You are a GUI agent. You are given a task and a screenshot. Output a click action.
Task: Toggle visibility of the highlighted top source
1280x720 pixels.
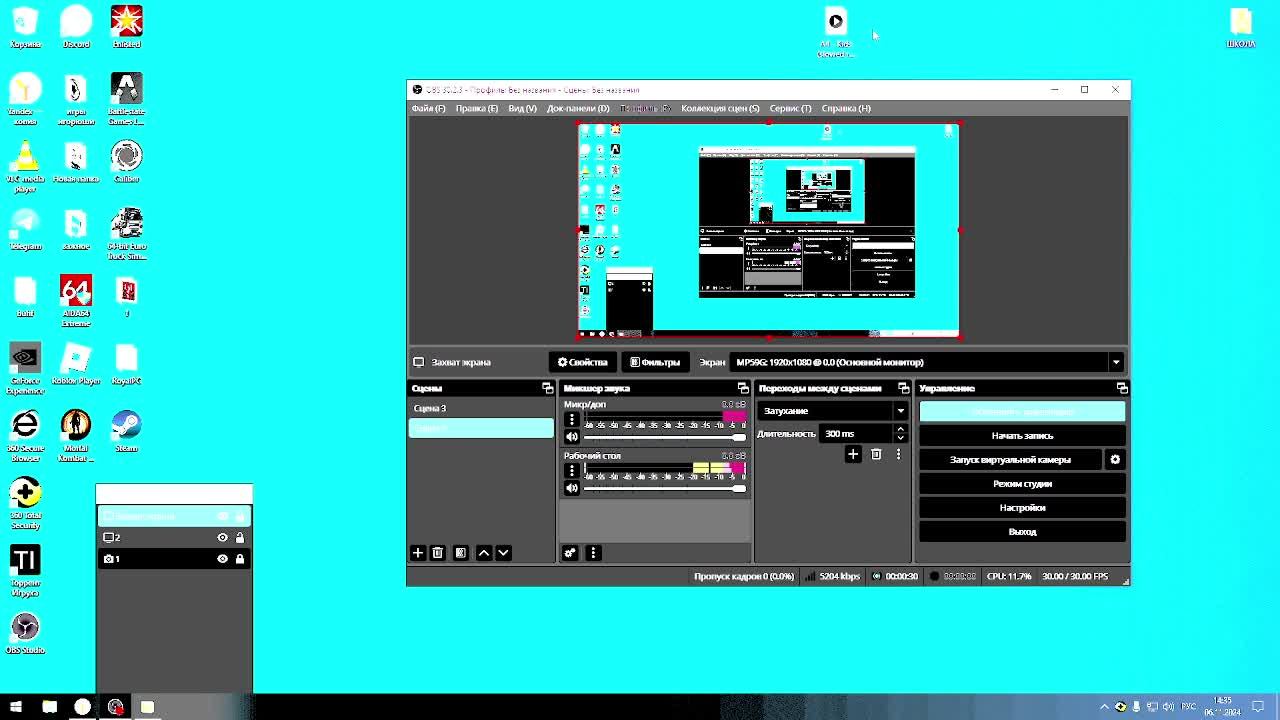pyautogui.click(x=222, y=517)
